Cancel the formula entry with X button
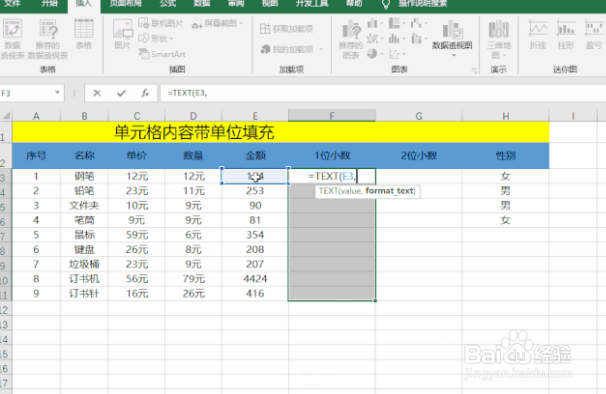This screenshot has width=606, height=394. pyautogui.click(x=97, y=93)
